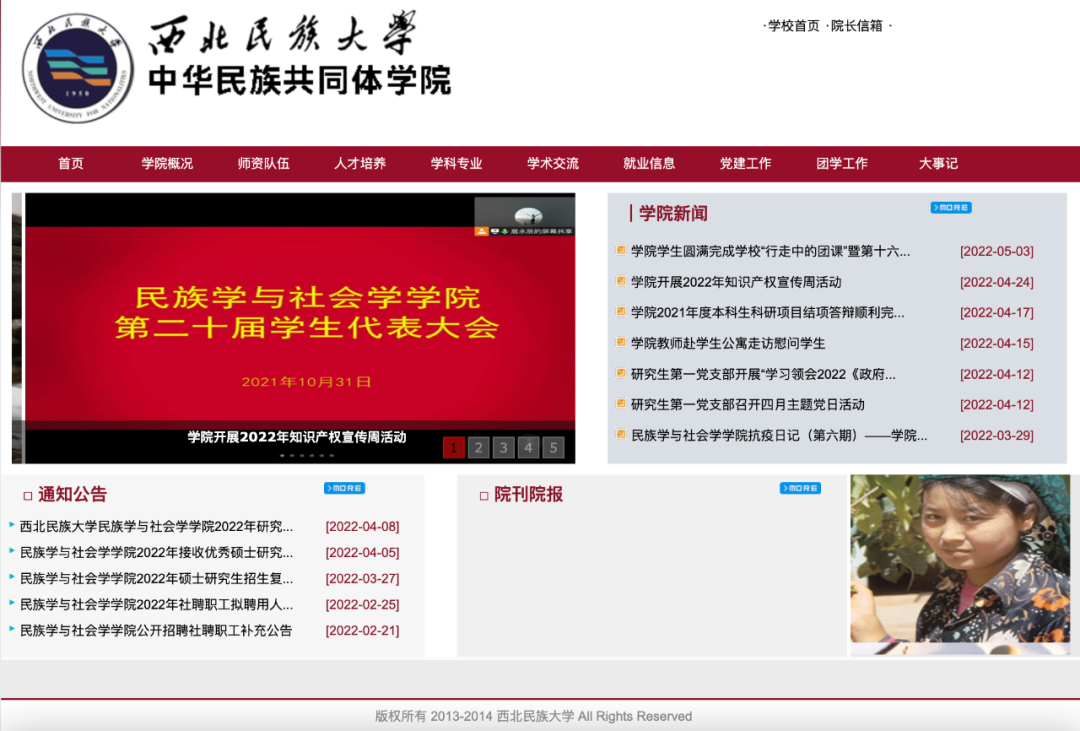Open notice 民族学与社会学学院公开招聘社聘职工补充公告
The height and width of the screenshot is (731, 1080).
[156, 630]
